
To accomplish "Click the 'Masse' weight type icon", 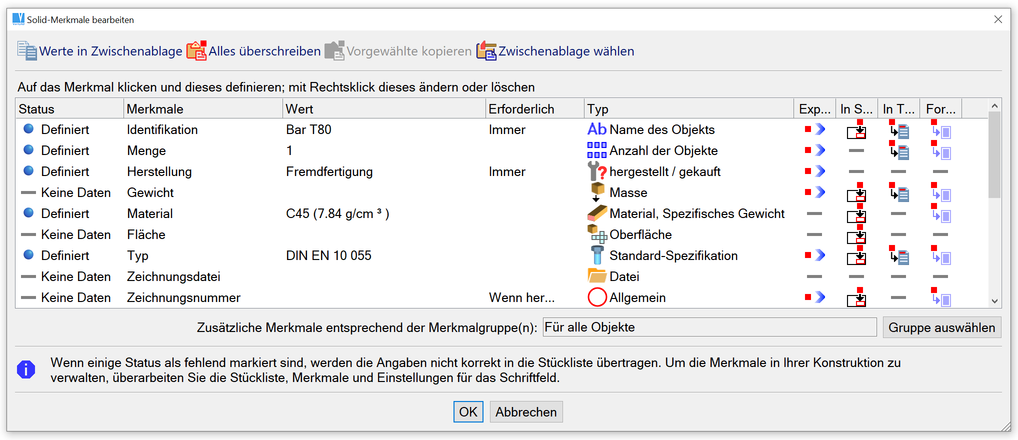I will coord(597,193).
